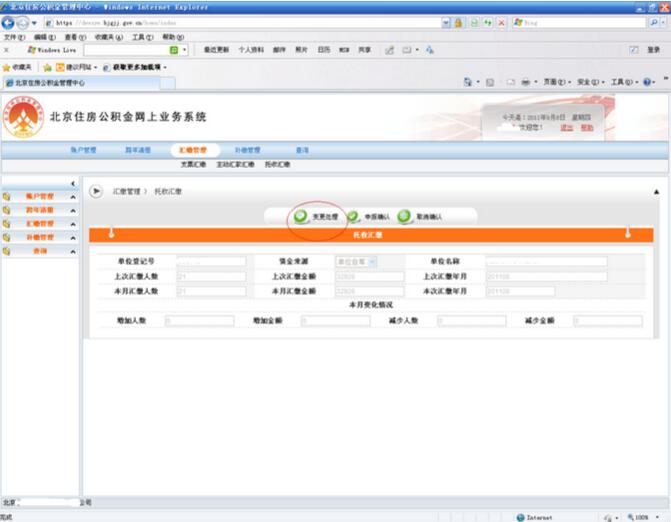The width and height of the screenshot is (671, 522).
Task: Open the 资金来源 dropdown
Action: point(372,261)
